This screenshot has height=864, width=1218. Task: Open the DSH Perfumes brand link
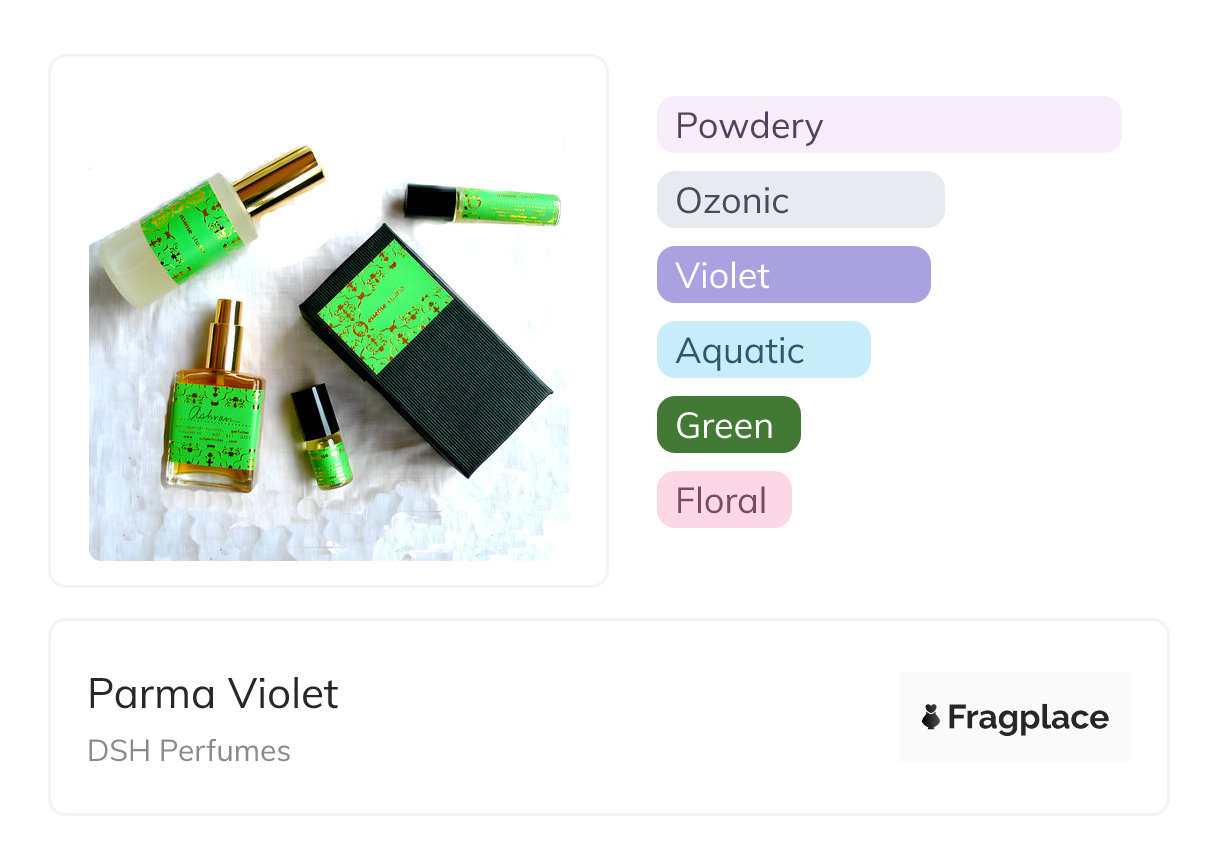click(x=189, y=751)
